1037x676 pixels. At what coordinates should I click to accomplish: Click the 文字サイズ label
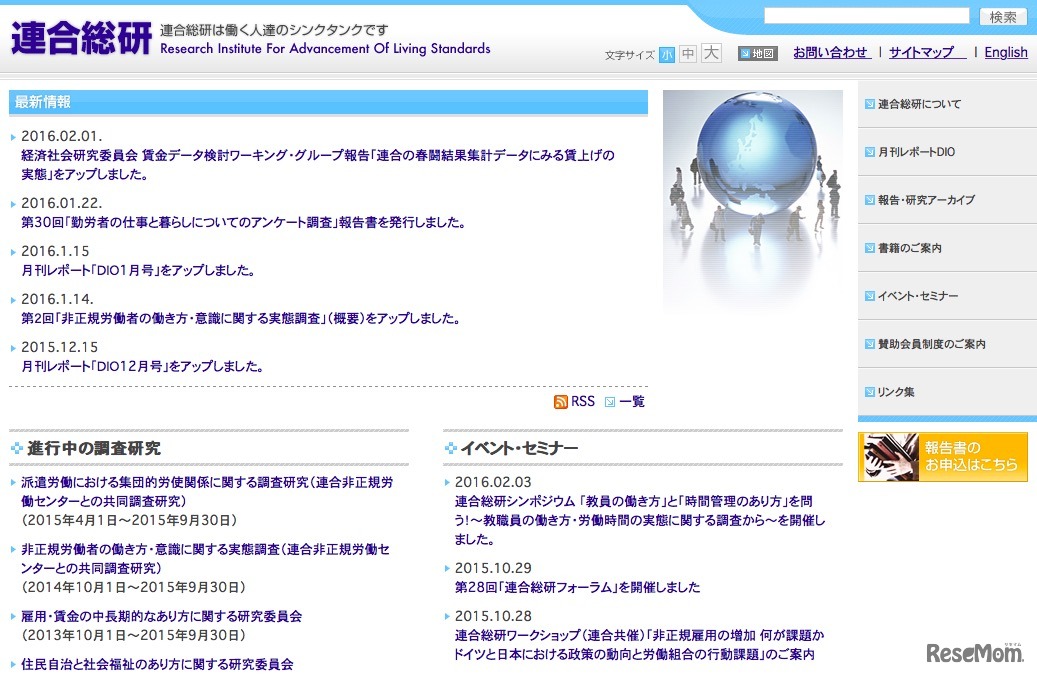click(x=630, y=56)
